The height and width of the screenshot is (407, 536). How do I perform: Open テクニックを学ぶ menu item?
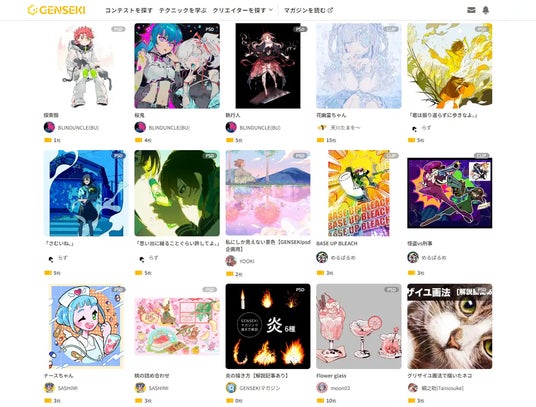[x=183, y=10]
